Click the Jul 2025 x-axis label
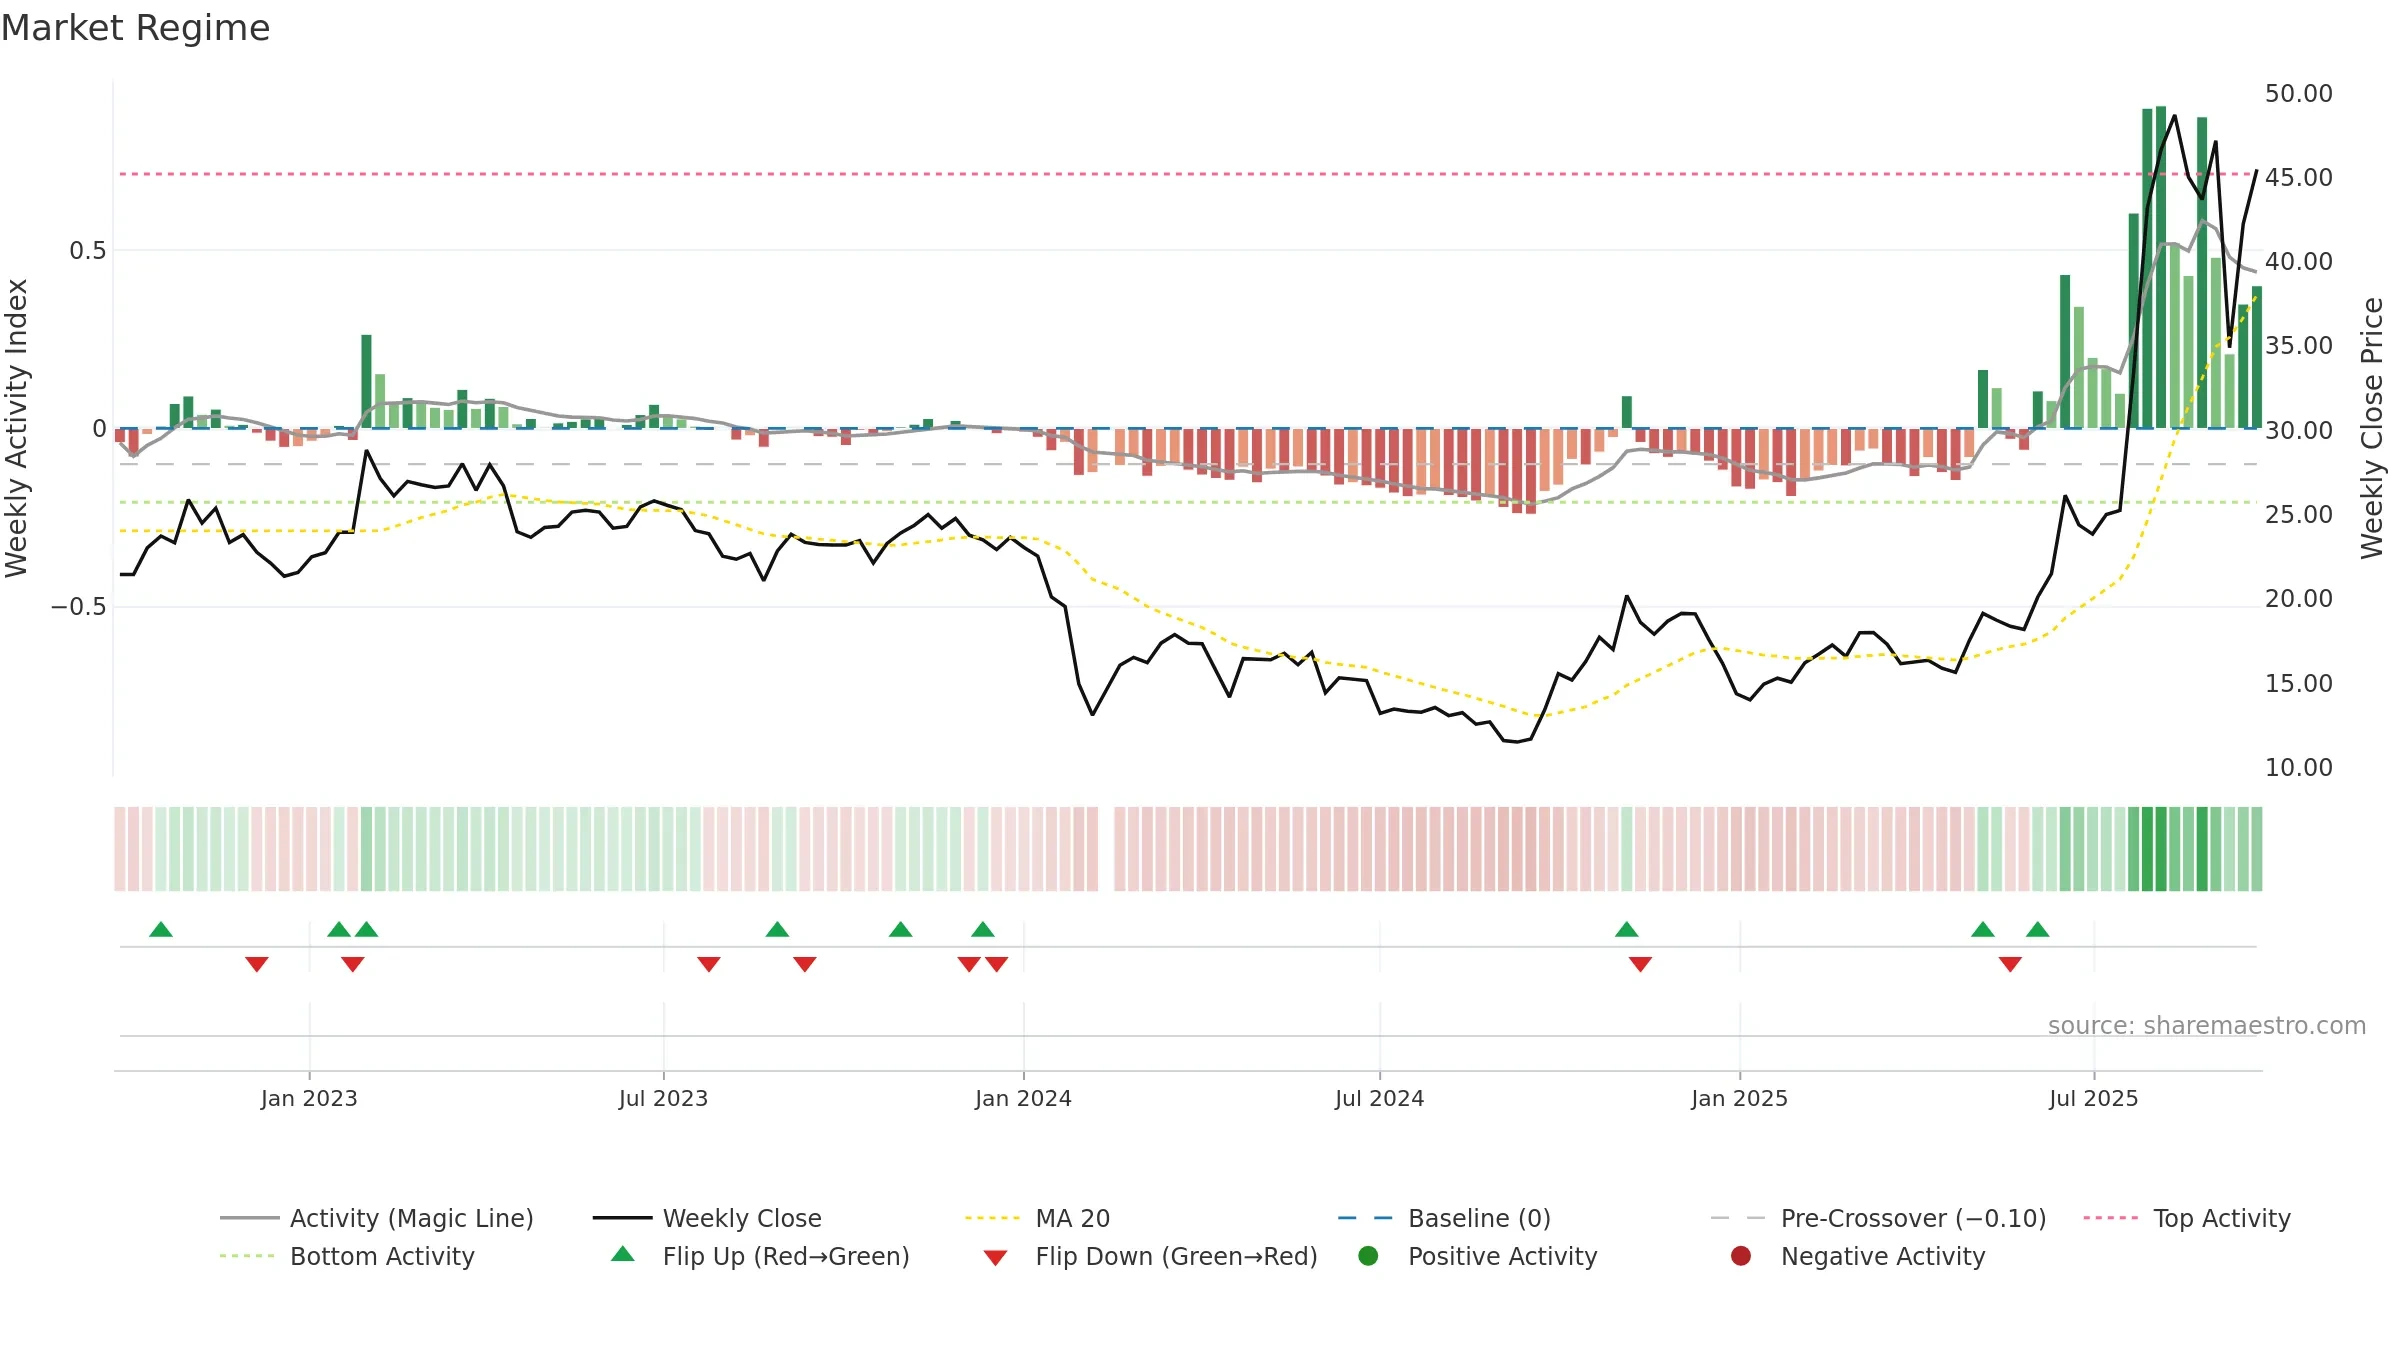 (x=2093, y=1098)
